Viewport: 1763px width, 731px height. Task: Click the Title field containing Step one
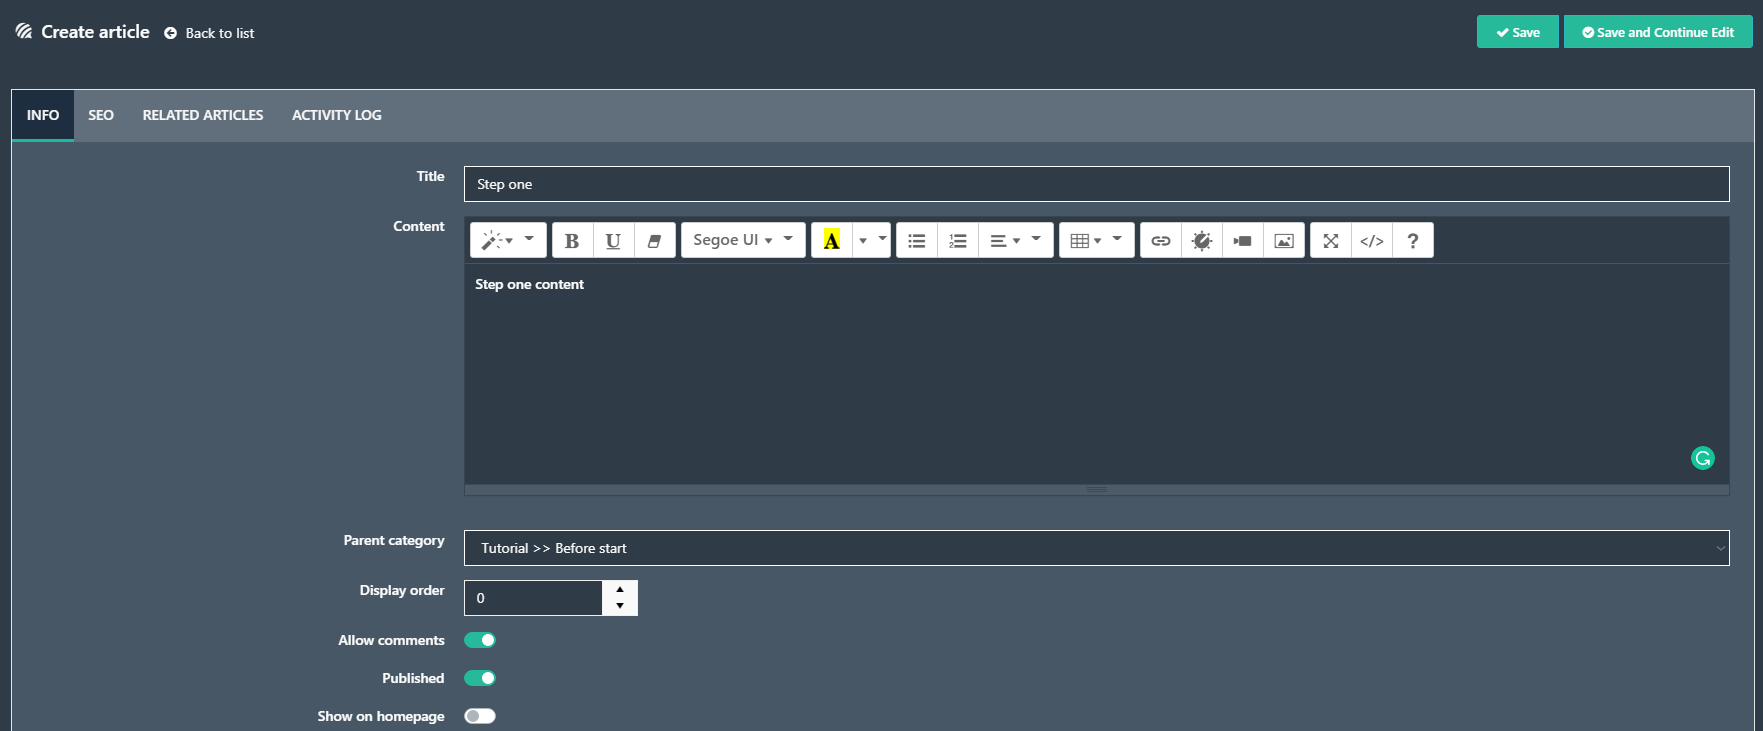[1096, 184]
